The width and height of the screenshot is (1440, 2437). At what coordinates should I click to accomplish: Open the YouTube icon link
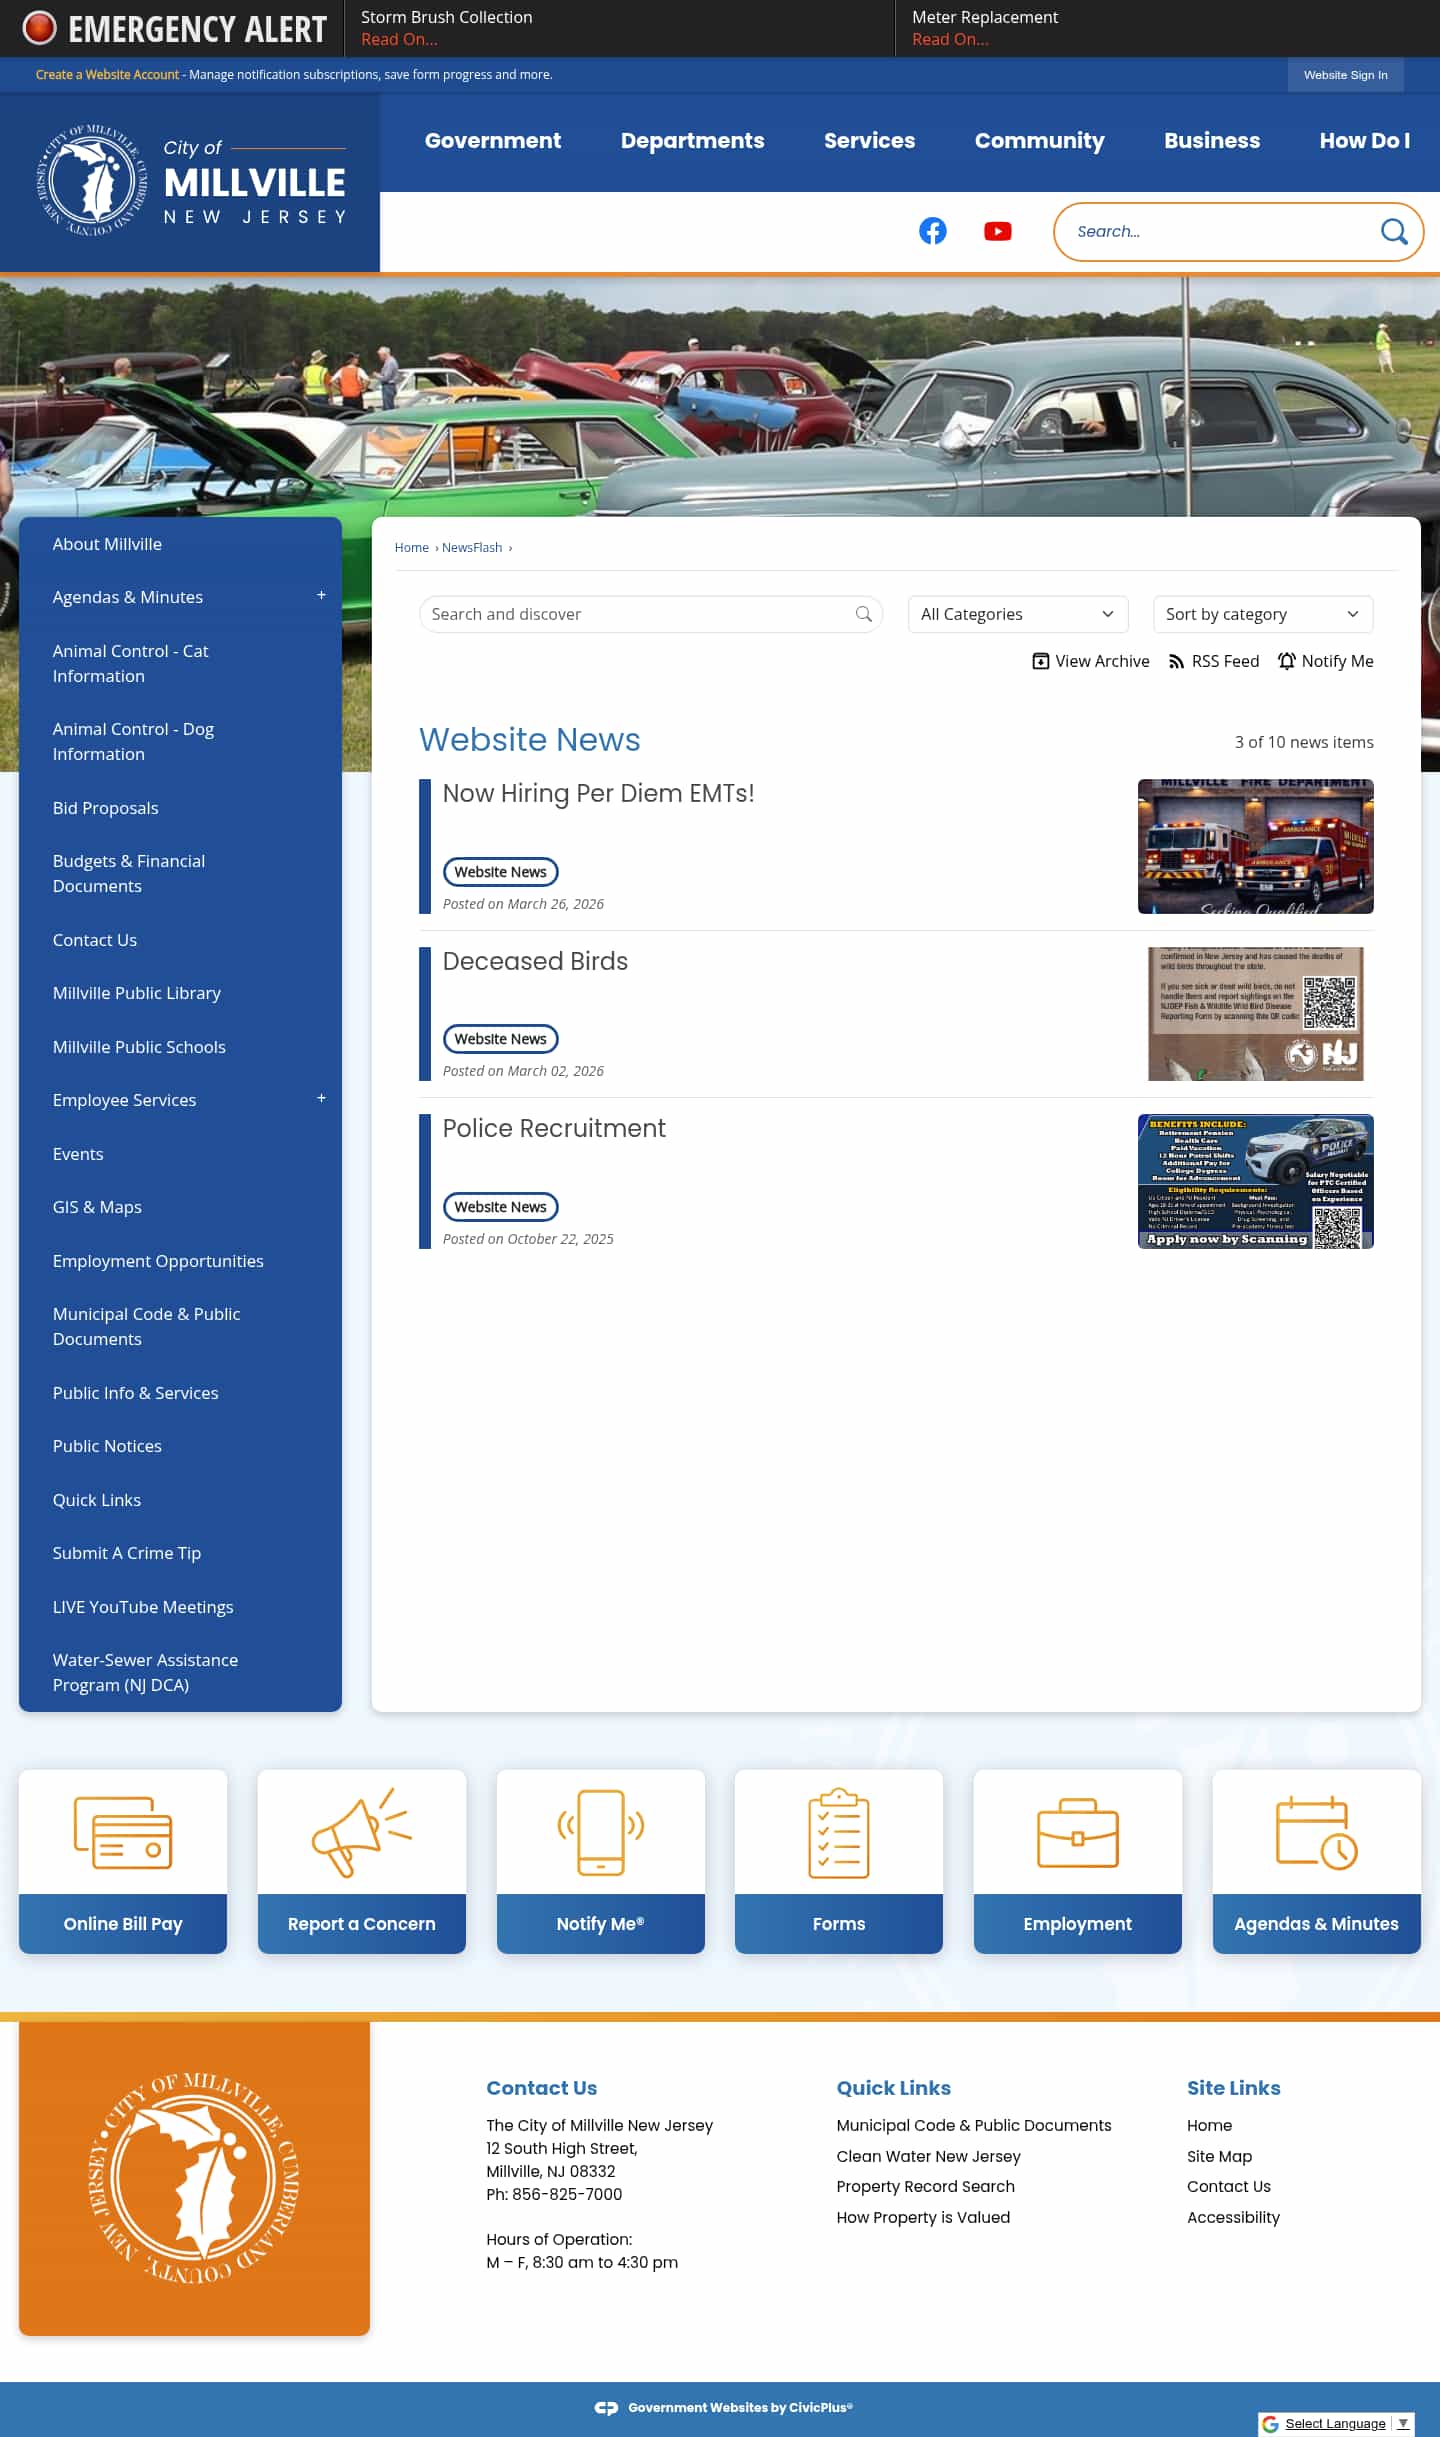point(997,231)
